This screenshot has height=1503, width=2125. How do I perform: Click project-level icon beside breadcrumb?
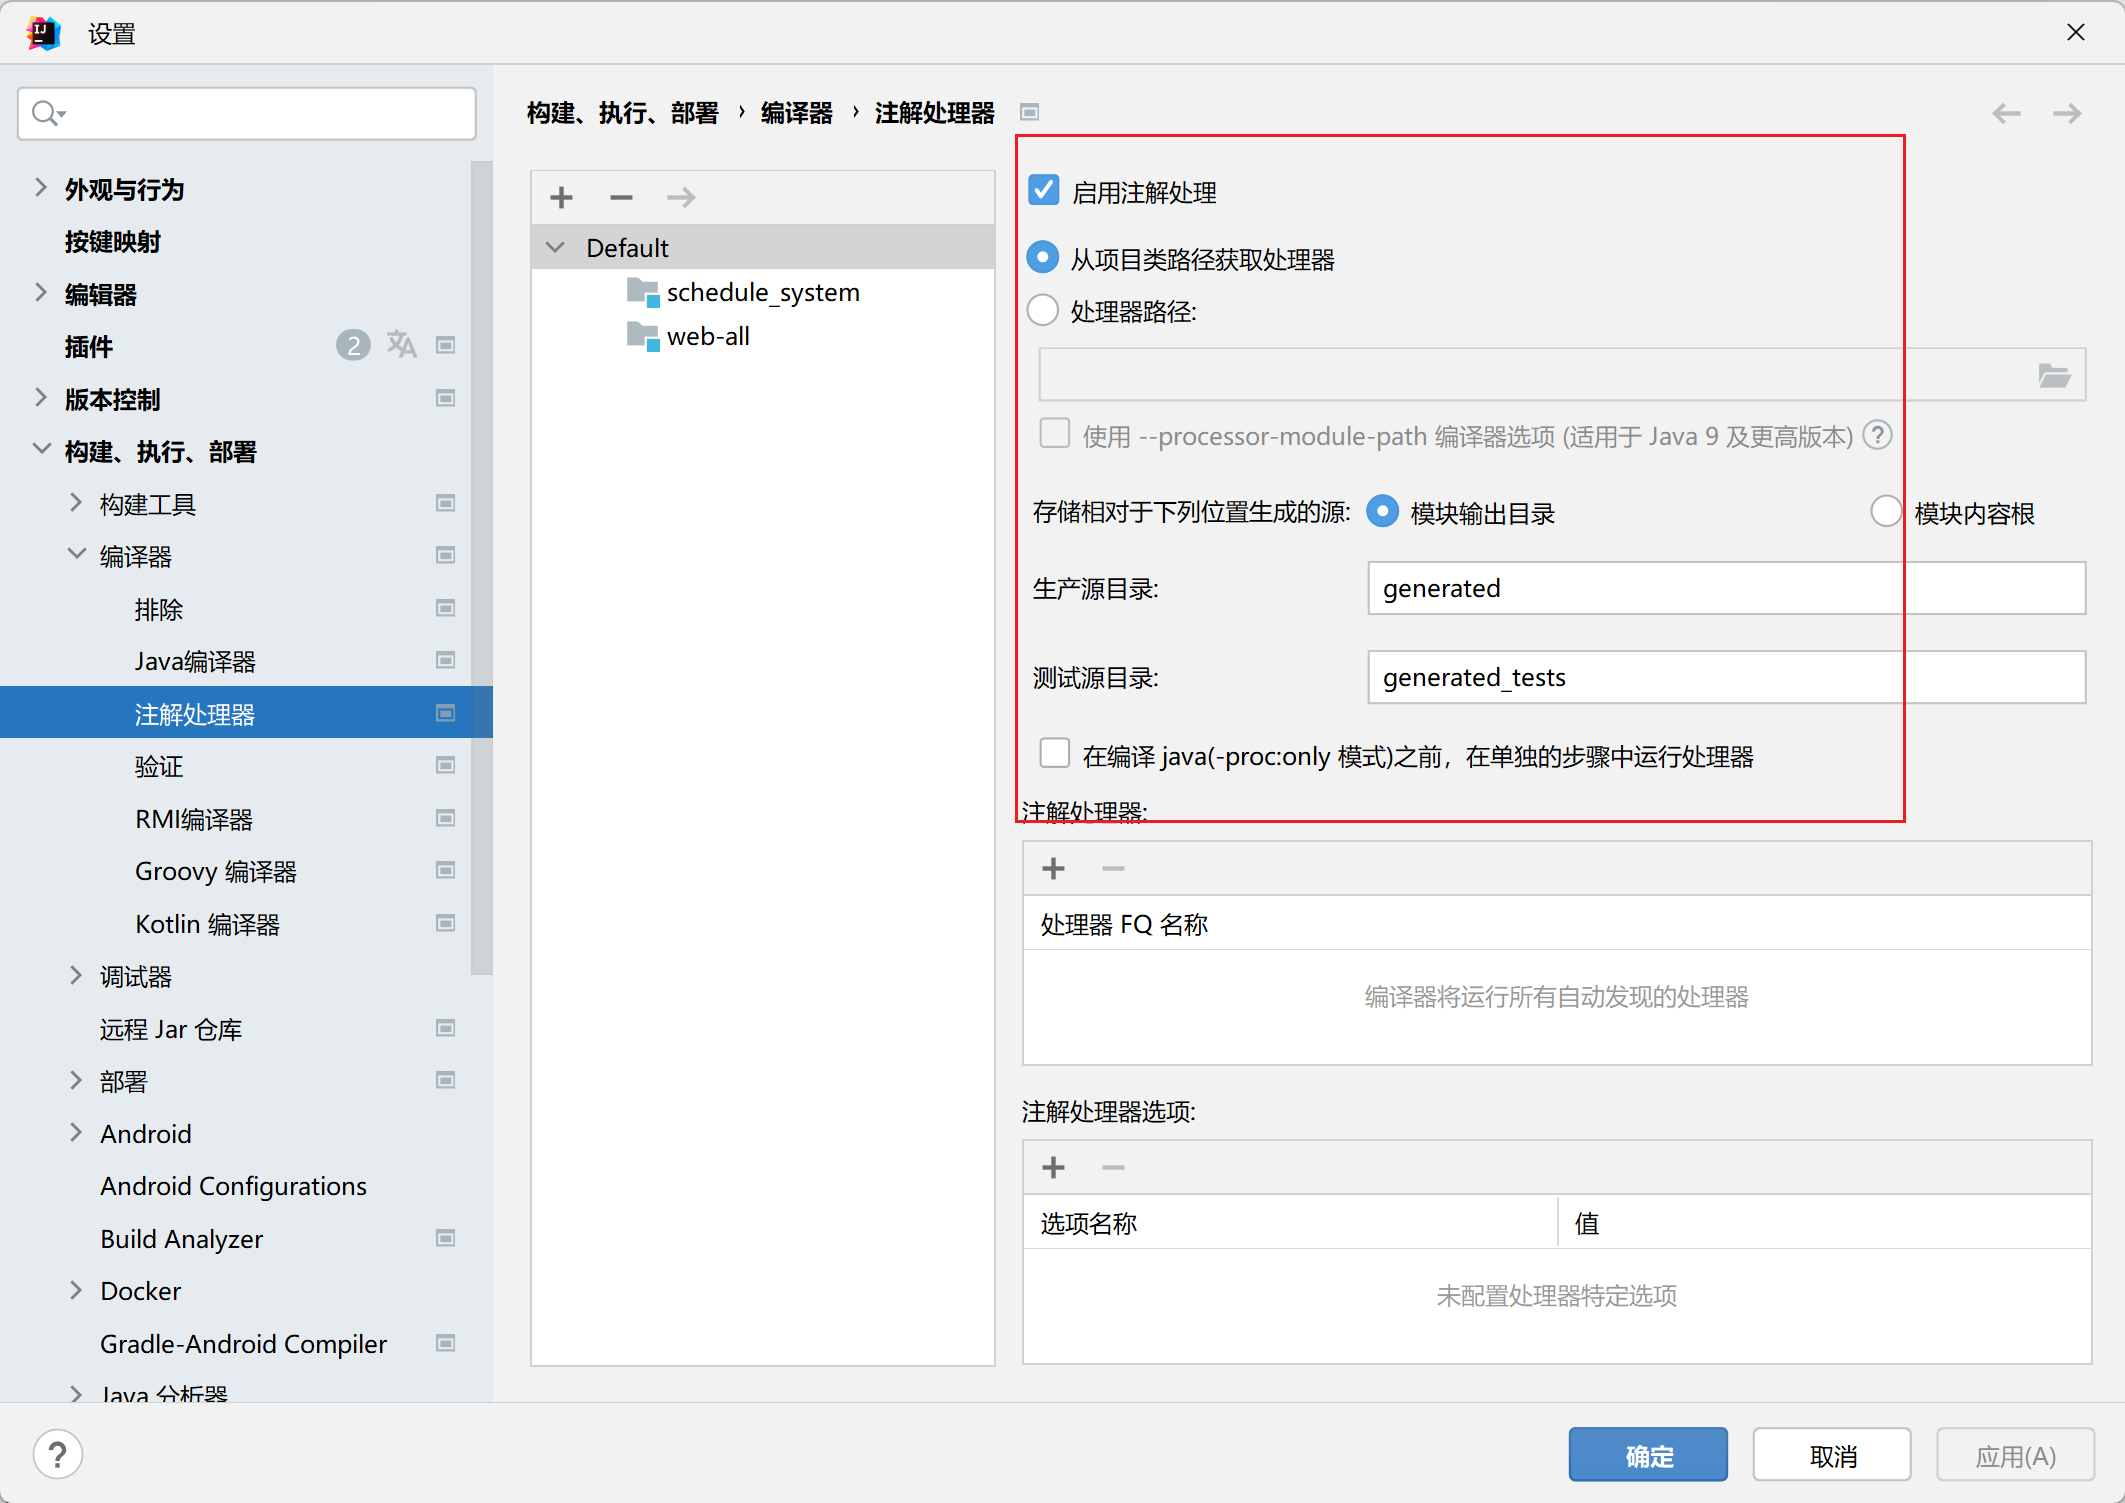click(1029, 112)
